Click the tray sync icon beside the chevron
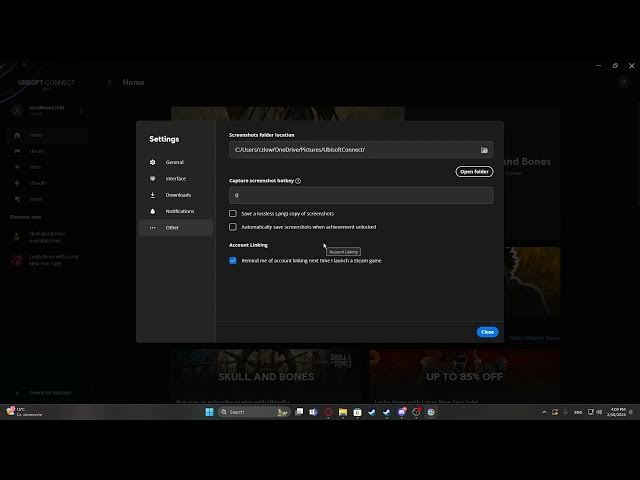The width and height of the screenshot is (640, 480). 555,412
